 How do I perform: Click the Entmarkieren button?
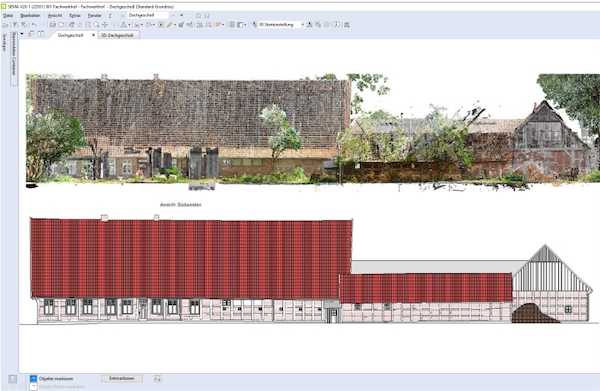click(122, 378)
